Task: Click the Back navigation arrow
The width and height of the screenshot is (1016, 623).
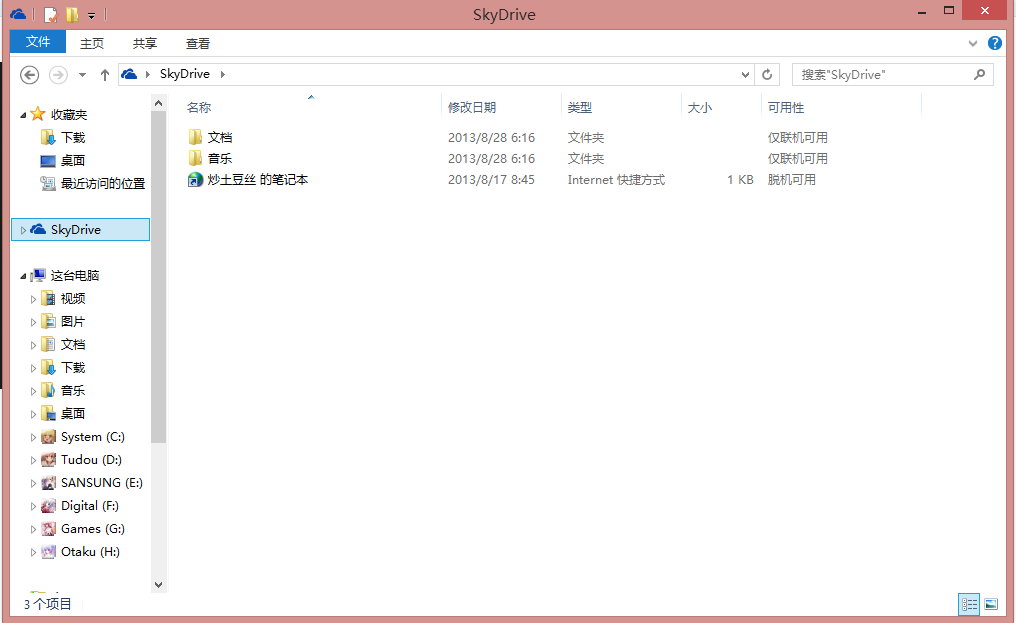Action: coord(30,75)
